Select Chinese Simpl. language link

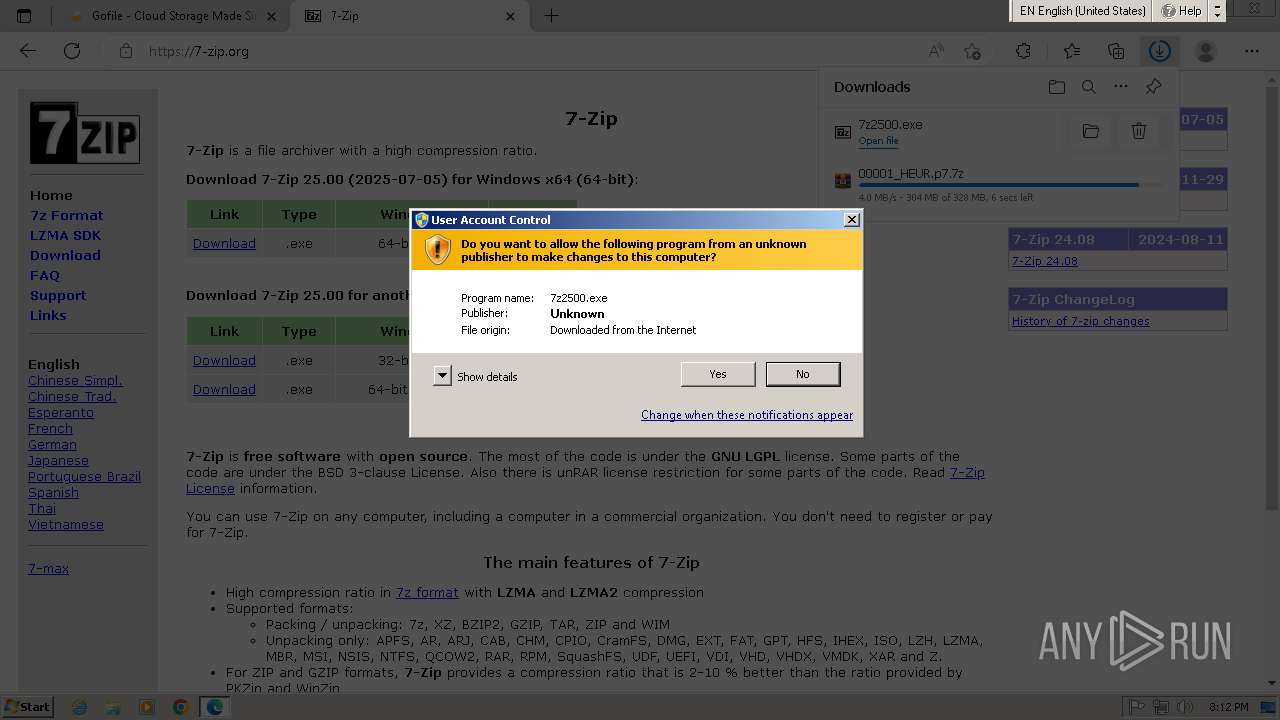click(75, 381)
